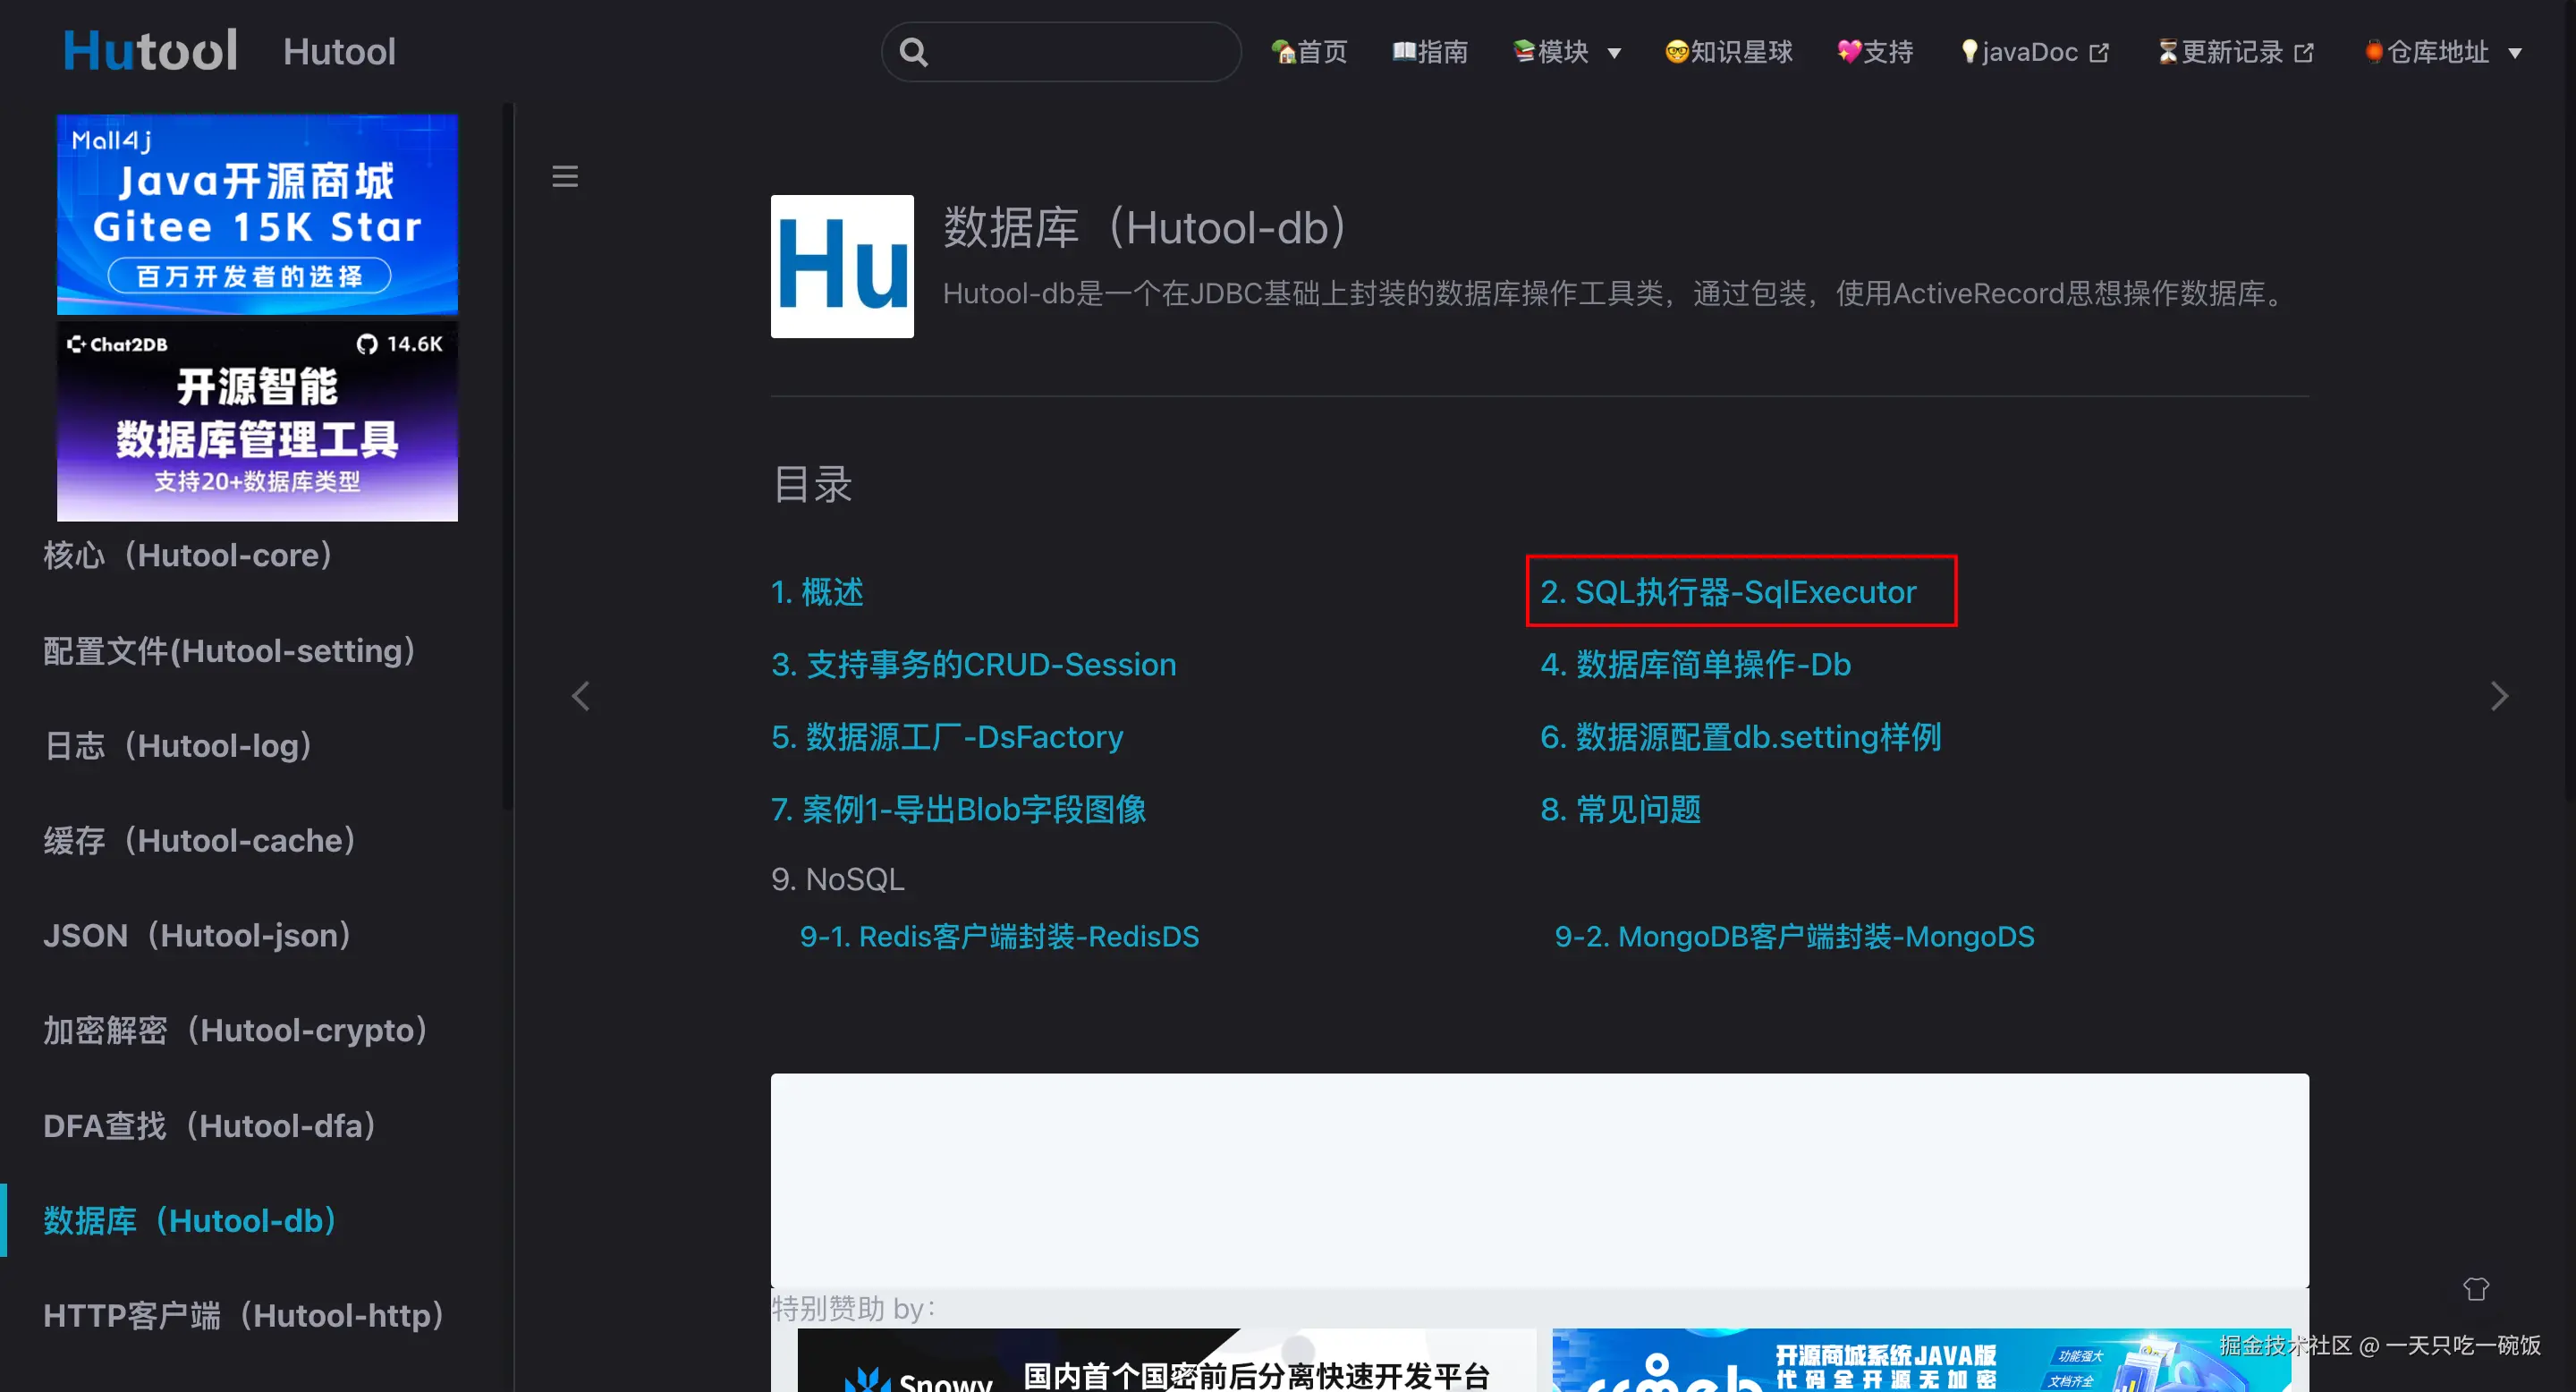Open the Mall4j Java banner

pyautogui.click(x=257, y=214)
